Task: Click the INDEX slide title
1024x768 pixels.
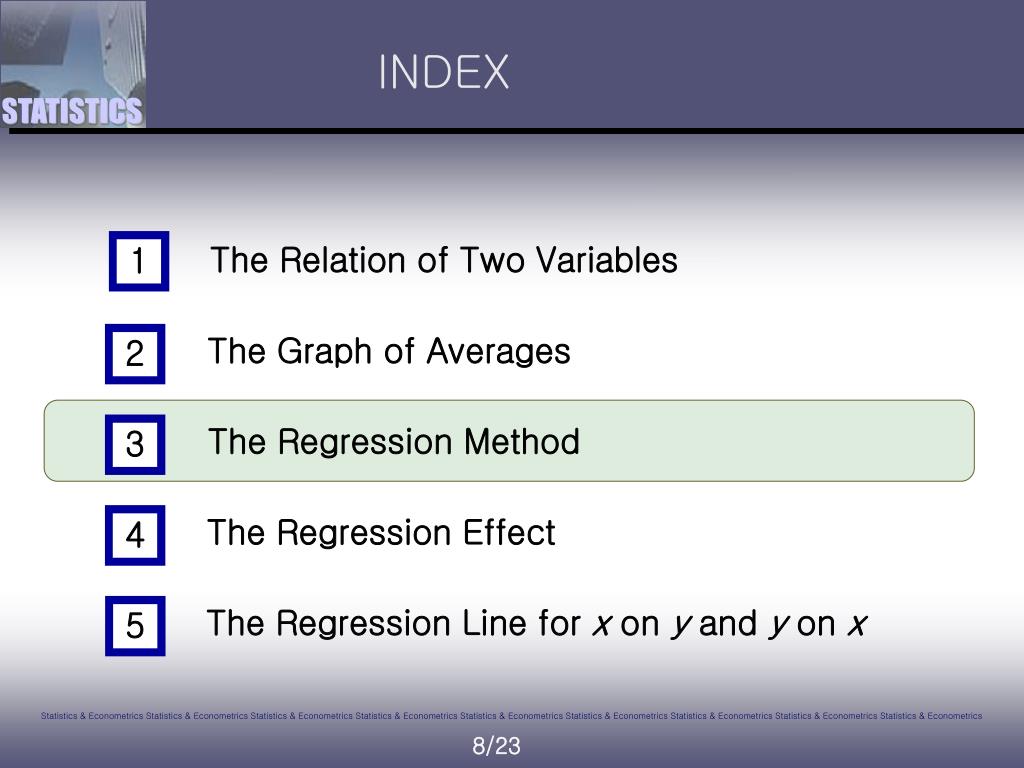Action: pyautogui.click(x=443, y=72)
